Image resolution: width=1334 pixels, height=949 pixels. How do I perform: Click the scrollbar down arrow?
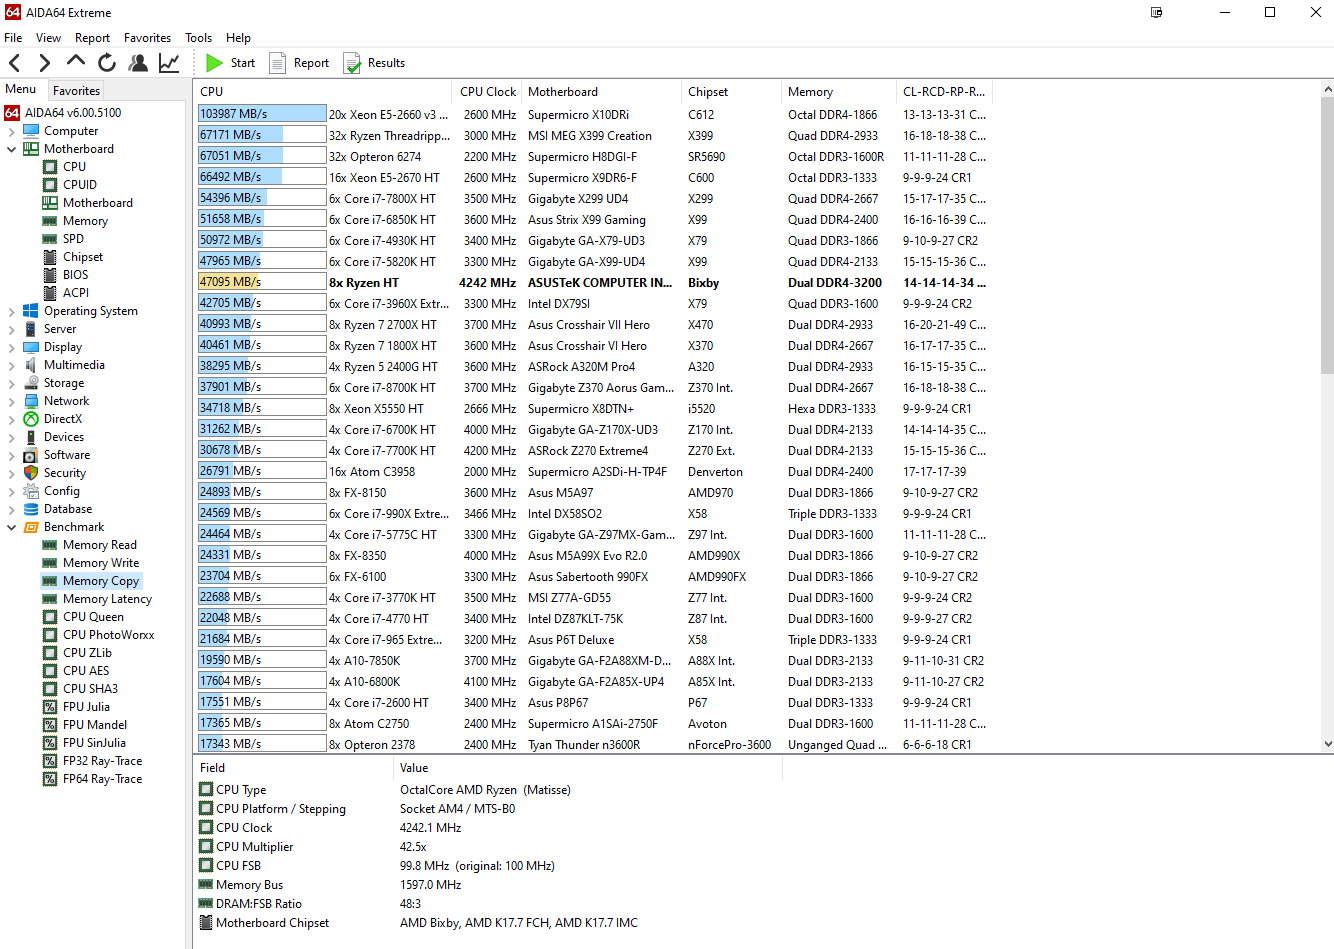1327,744
